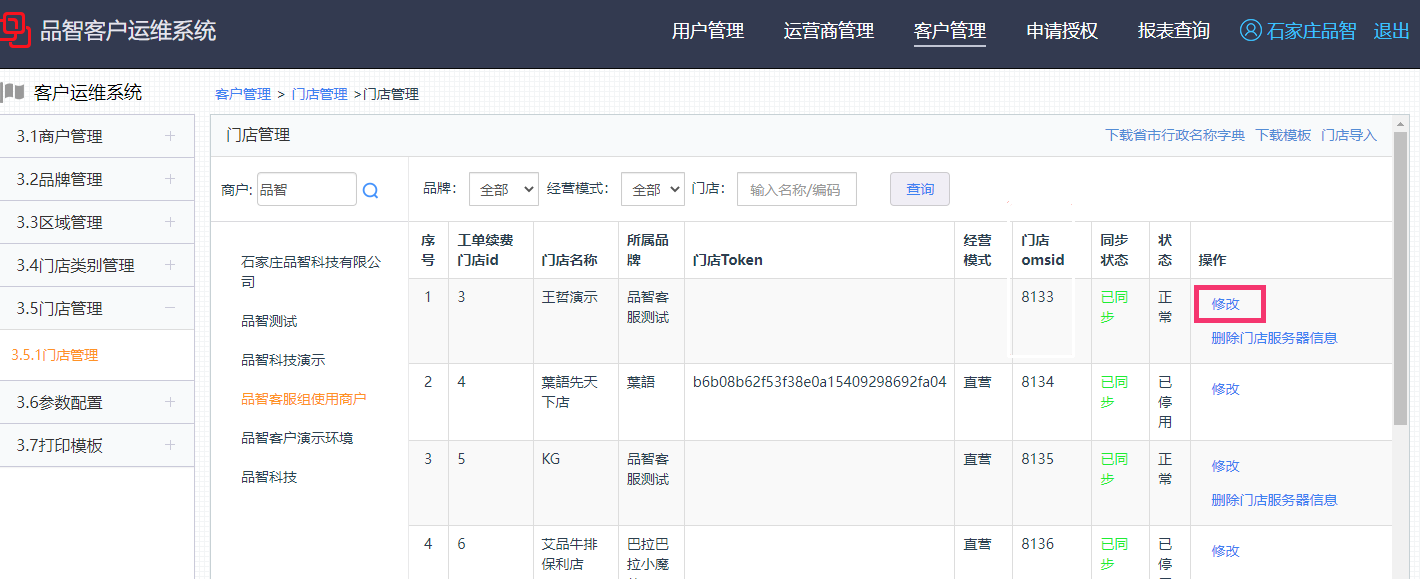Click the 同步状态 column header
Screen dimensions: 1420x579
(x=1114, y=250)
